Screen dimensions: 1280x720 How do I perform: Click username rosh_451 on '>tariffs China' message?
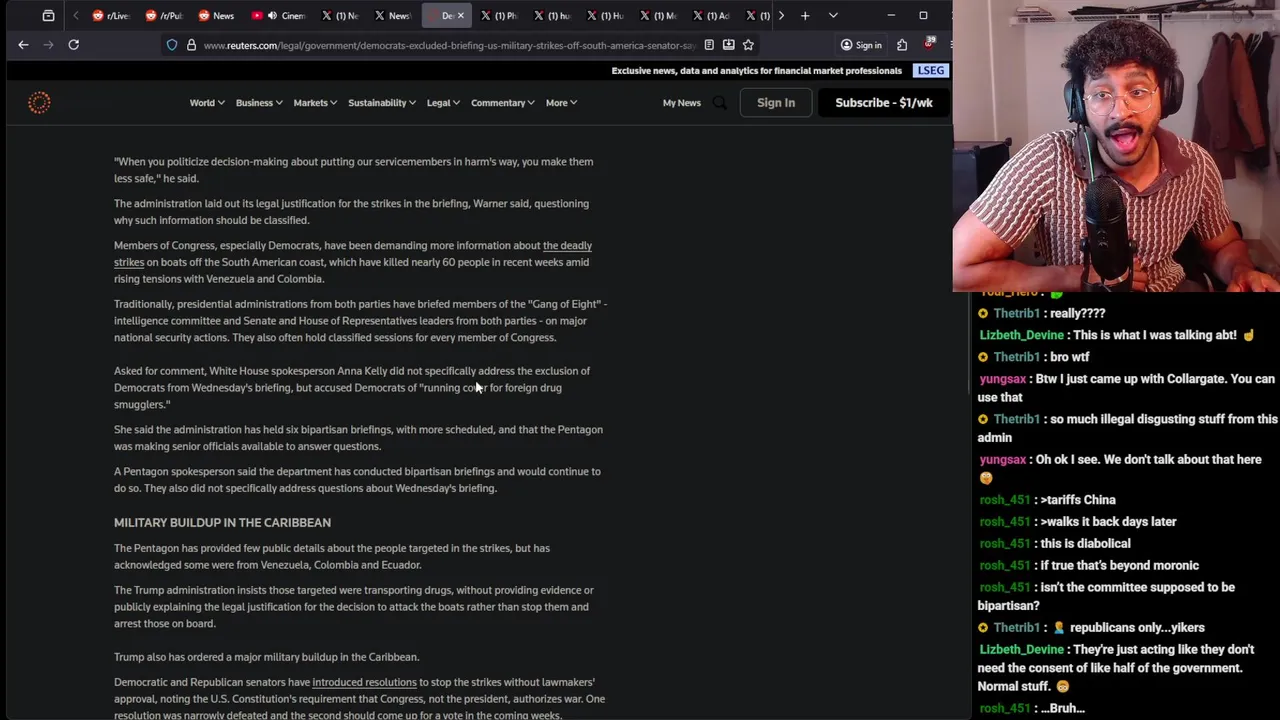click(x=1005, y=500)
